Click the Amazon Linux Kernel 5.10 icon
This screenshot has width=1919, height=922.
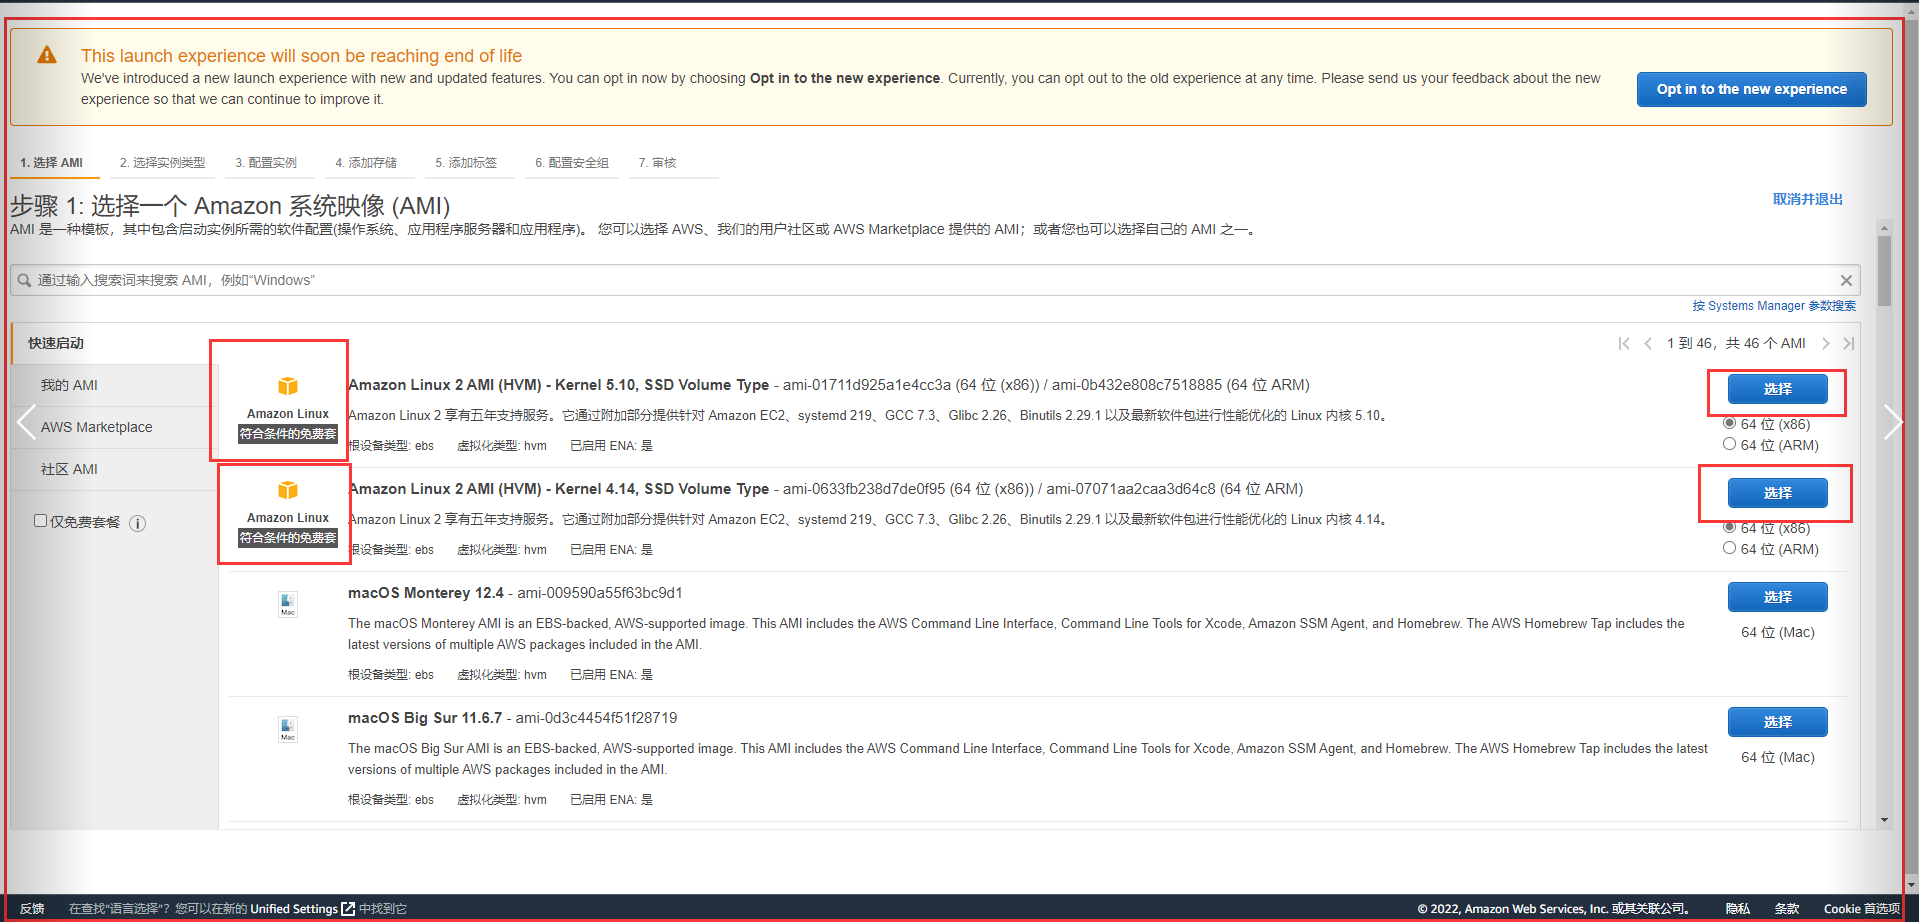click(x=288, y=386)
